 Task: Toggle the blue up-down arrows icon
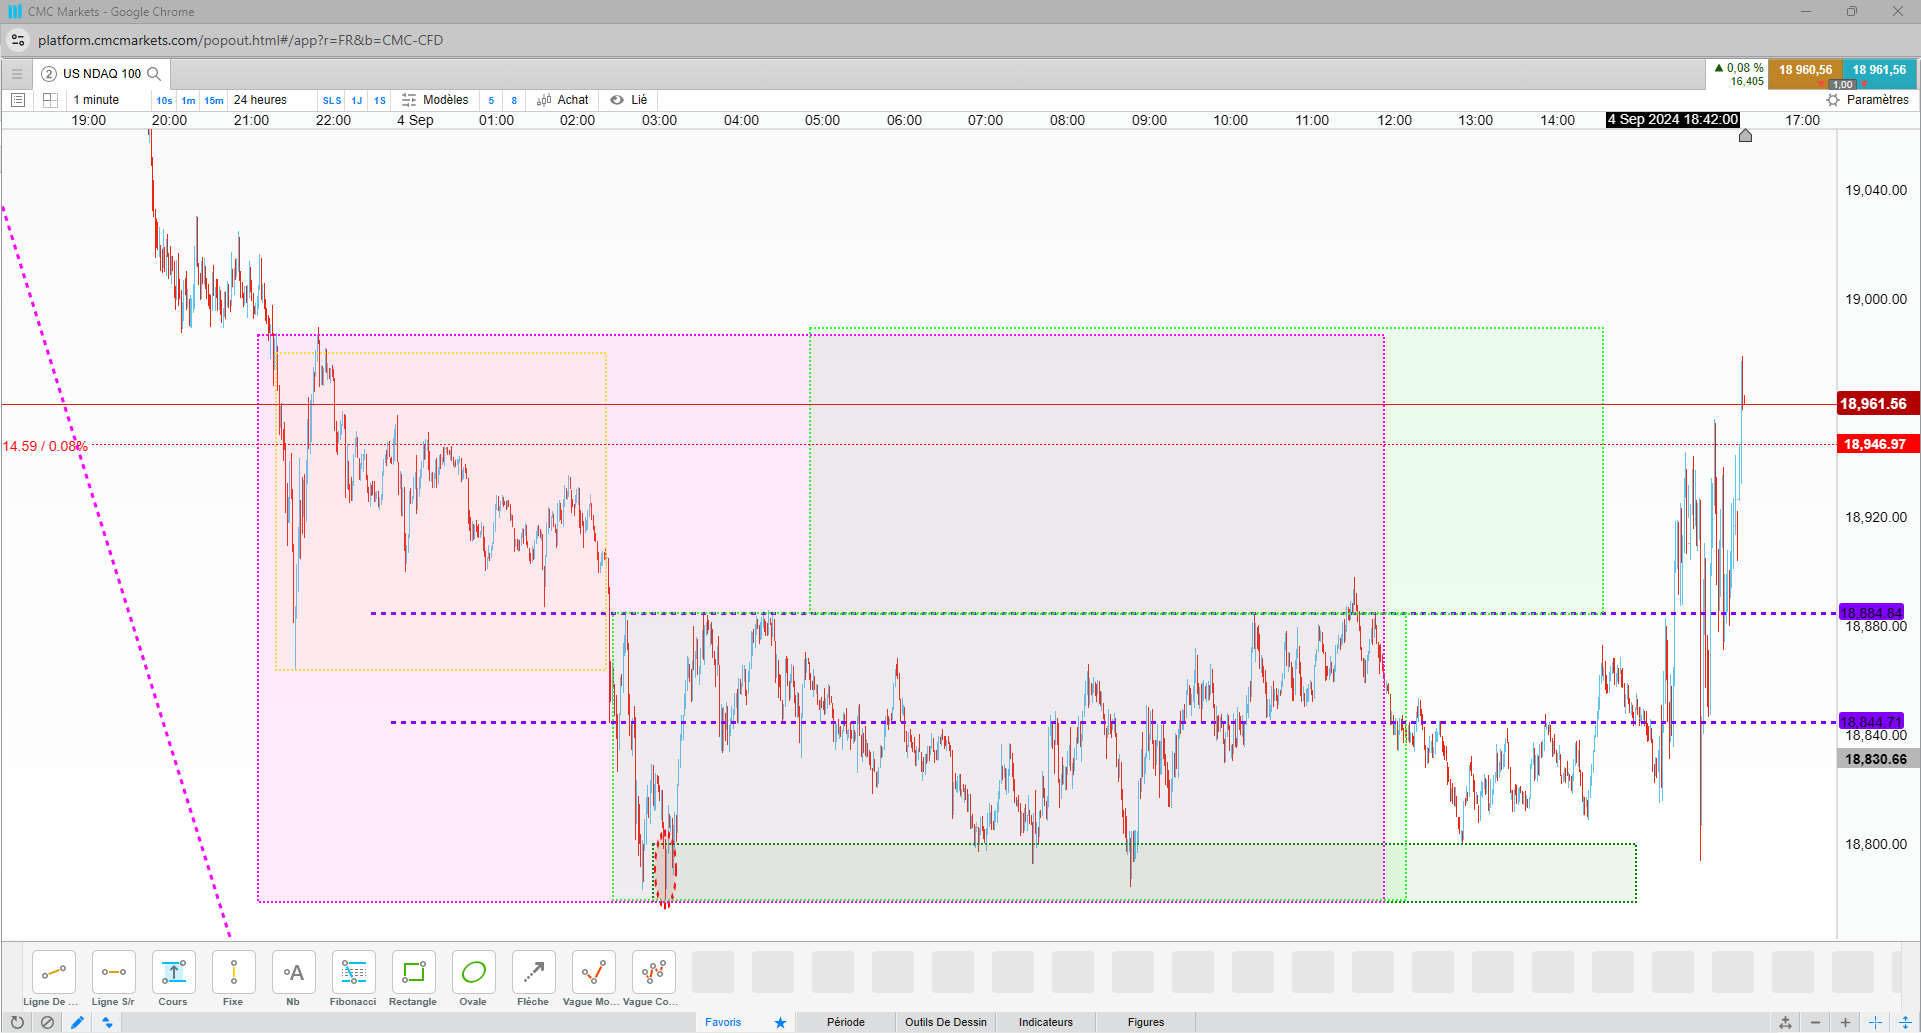[107, 1022]
